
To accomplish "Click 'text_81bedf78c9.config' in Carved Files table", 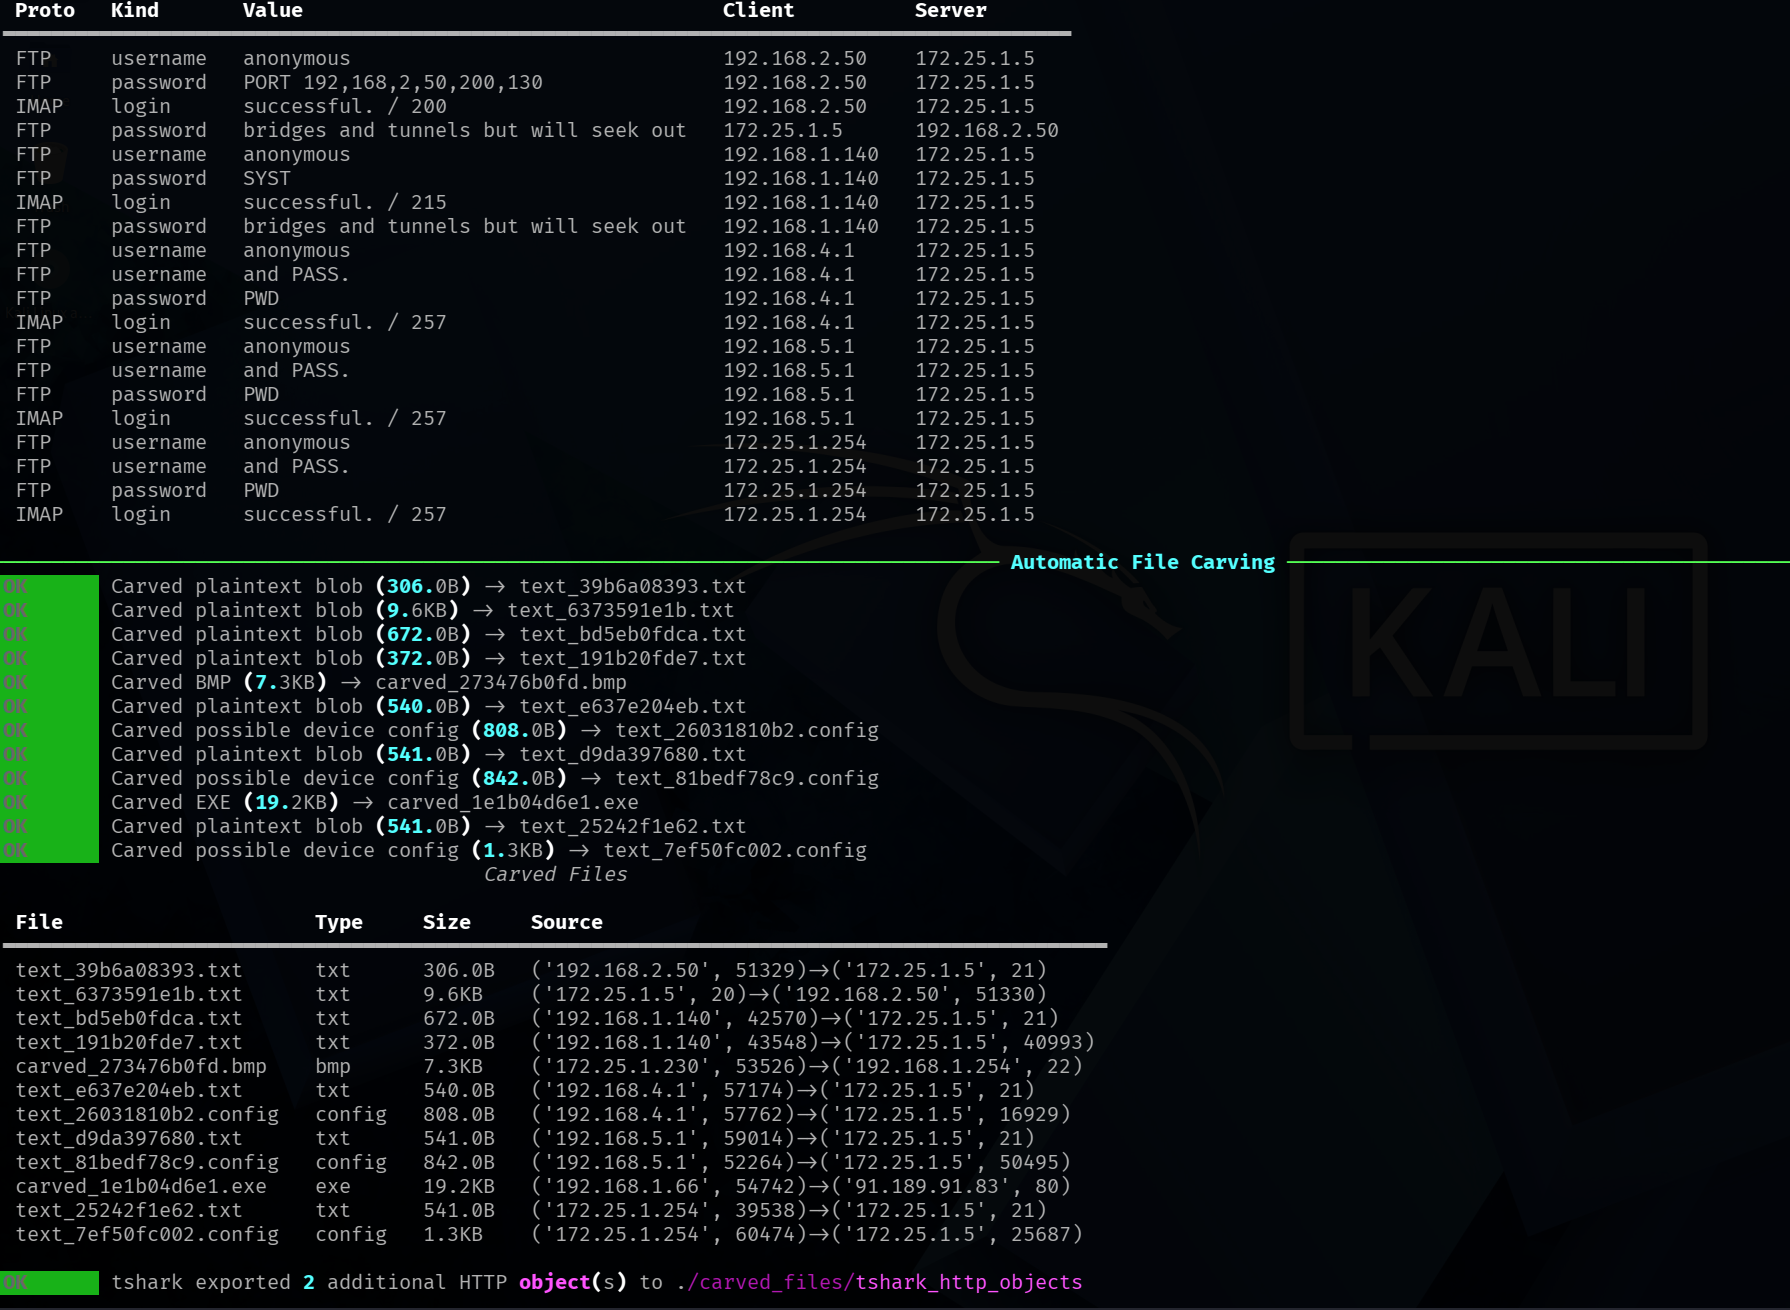I will [x=147, y=1163].
